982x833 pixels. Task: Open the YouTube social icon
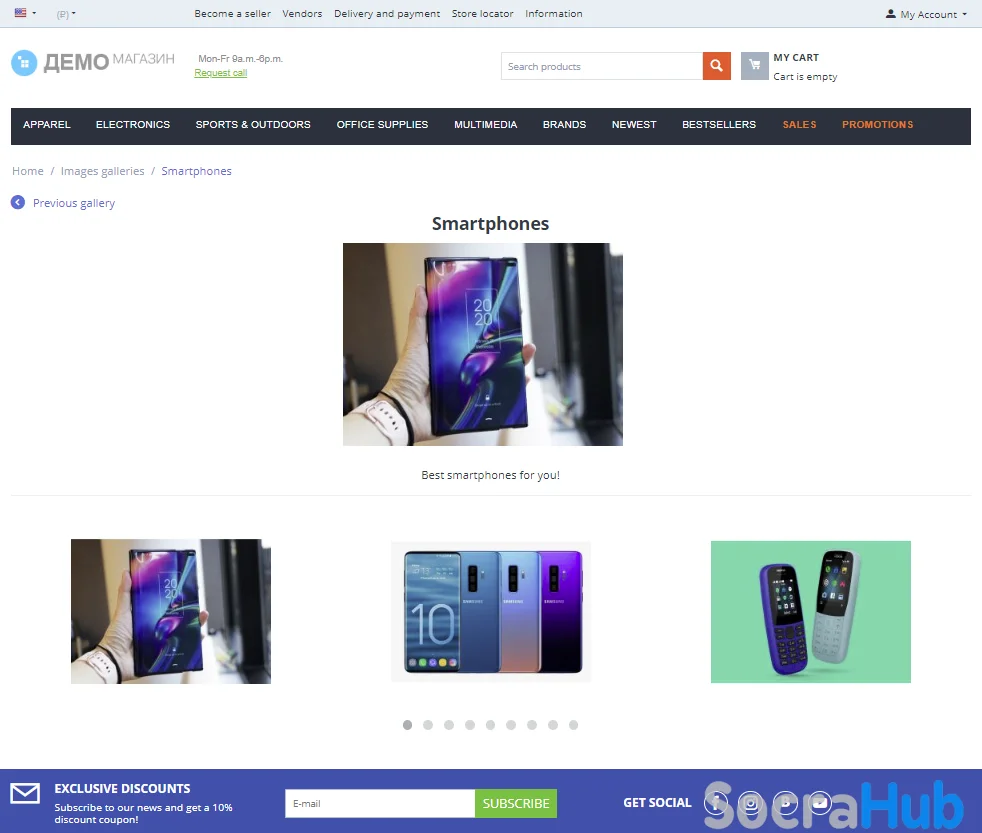pos(820,802)
